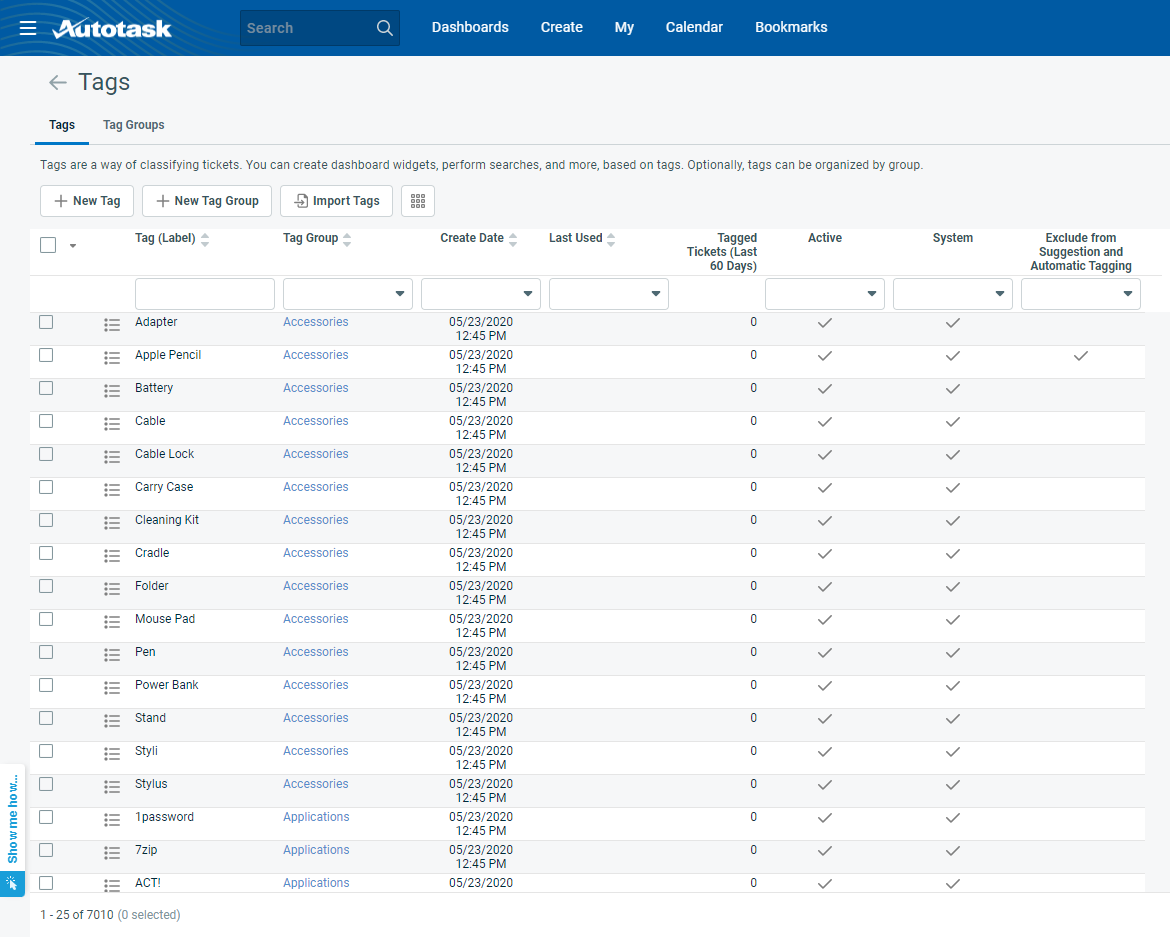
Task: Open the column chooser grid icon
Action: coord(417,200)
